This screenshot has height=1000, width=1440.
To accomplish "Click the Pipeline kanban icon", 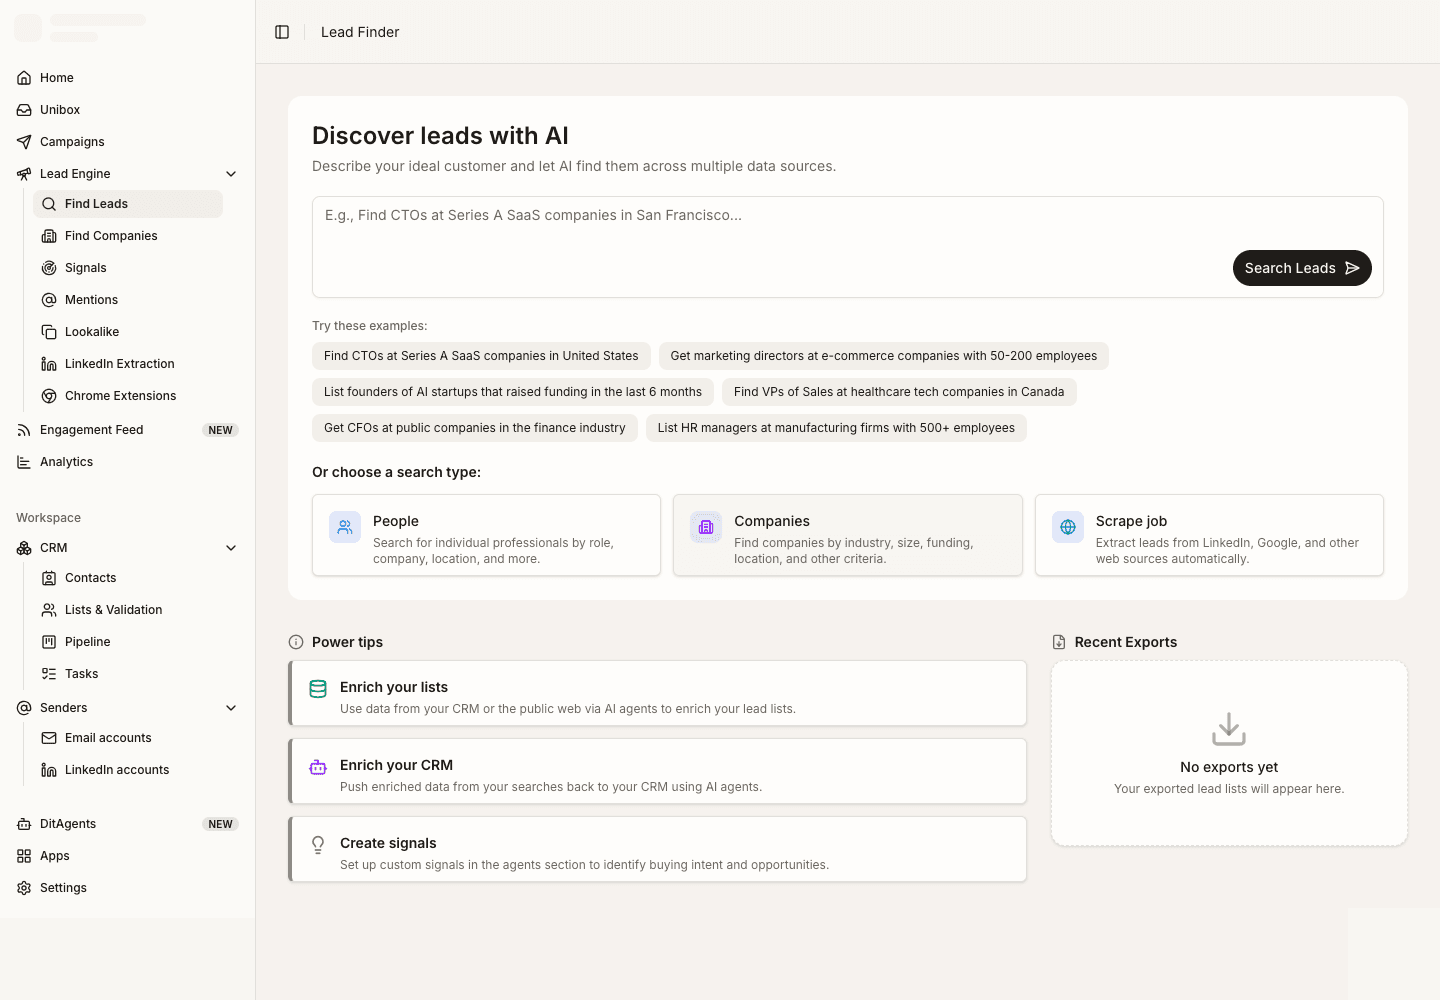I will (x=49, y=642).
